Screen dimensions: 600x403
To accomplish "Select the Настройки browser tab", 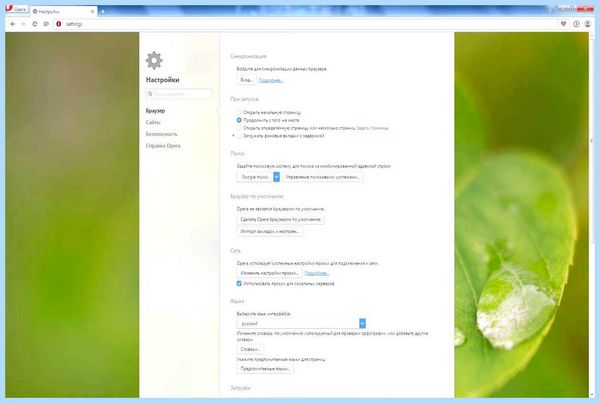I will point(63,11).
